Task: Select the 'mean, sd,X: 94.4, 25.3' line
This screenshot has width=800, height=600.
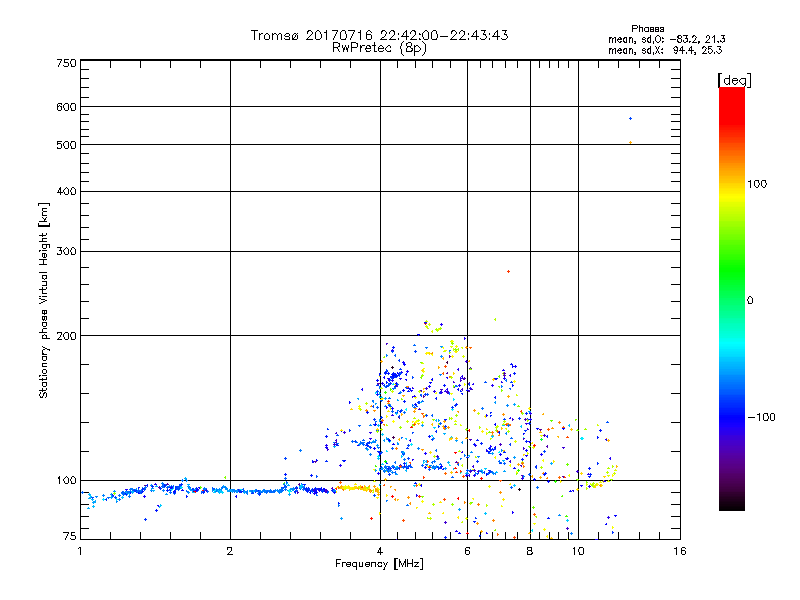Action: 665,50
